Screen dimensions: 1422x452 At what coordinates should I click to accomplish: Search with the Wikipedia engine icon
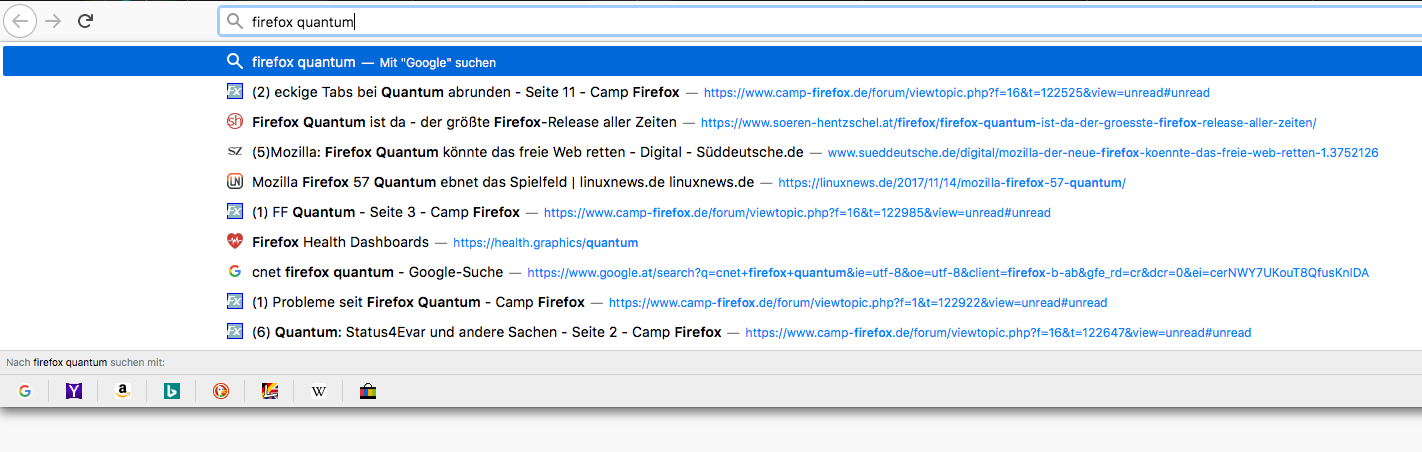tap(319, 391)
